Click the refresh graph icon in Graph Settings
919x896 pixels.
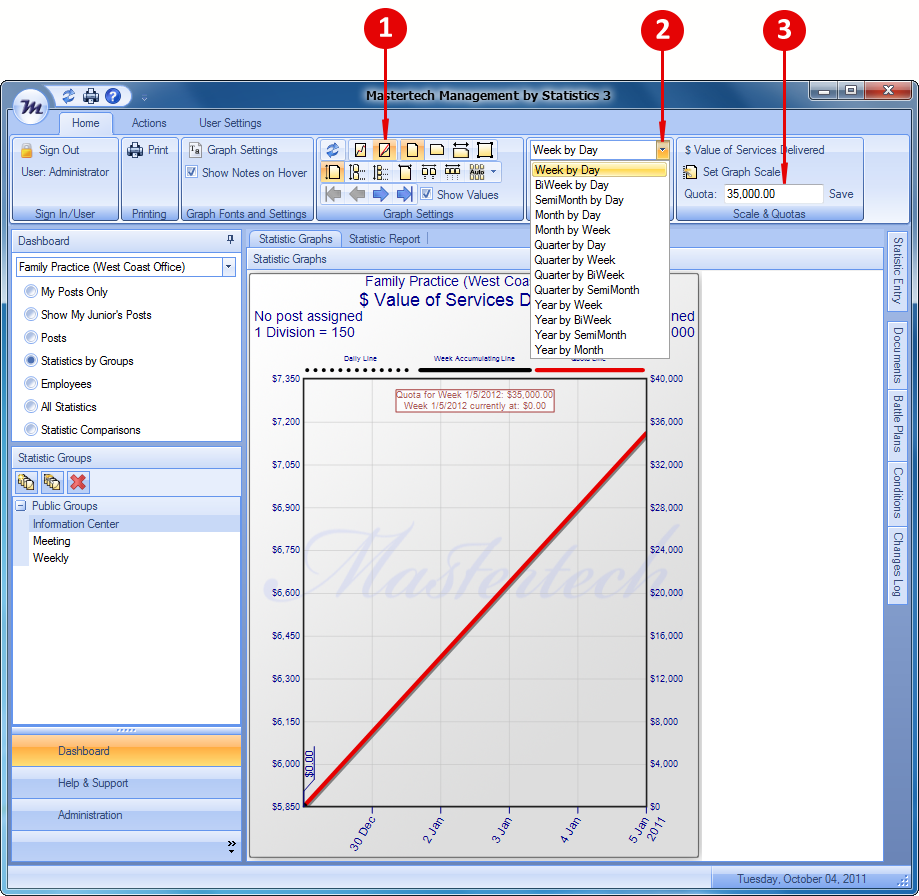[x=333, y=149]
